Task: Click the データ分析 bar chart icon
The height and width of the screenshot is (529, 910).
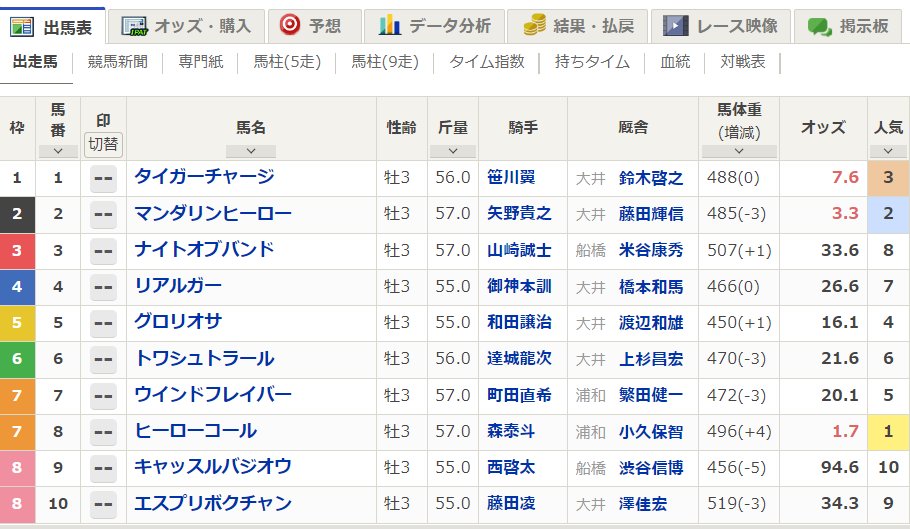Action: click(x=389, y=25)
